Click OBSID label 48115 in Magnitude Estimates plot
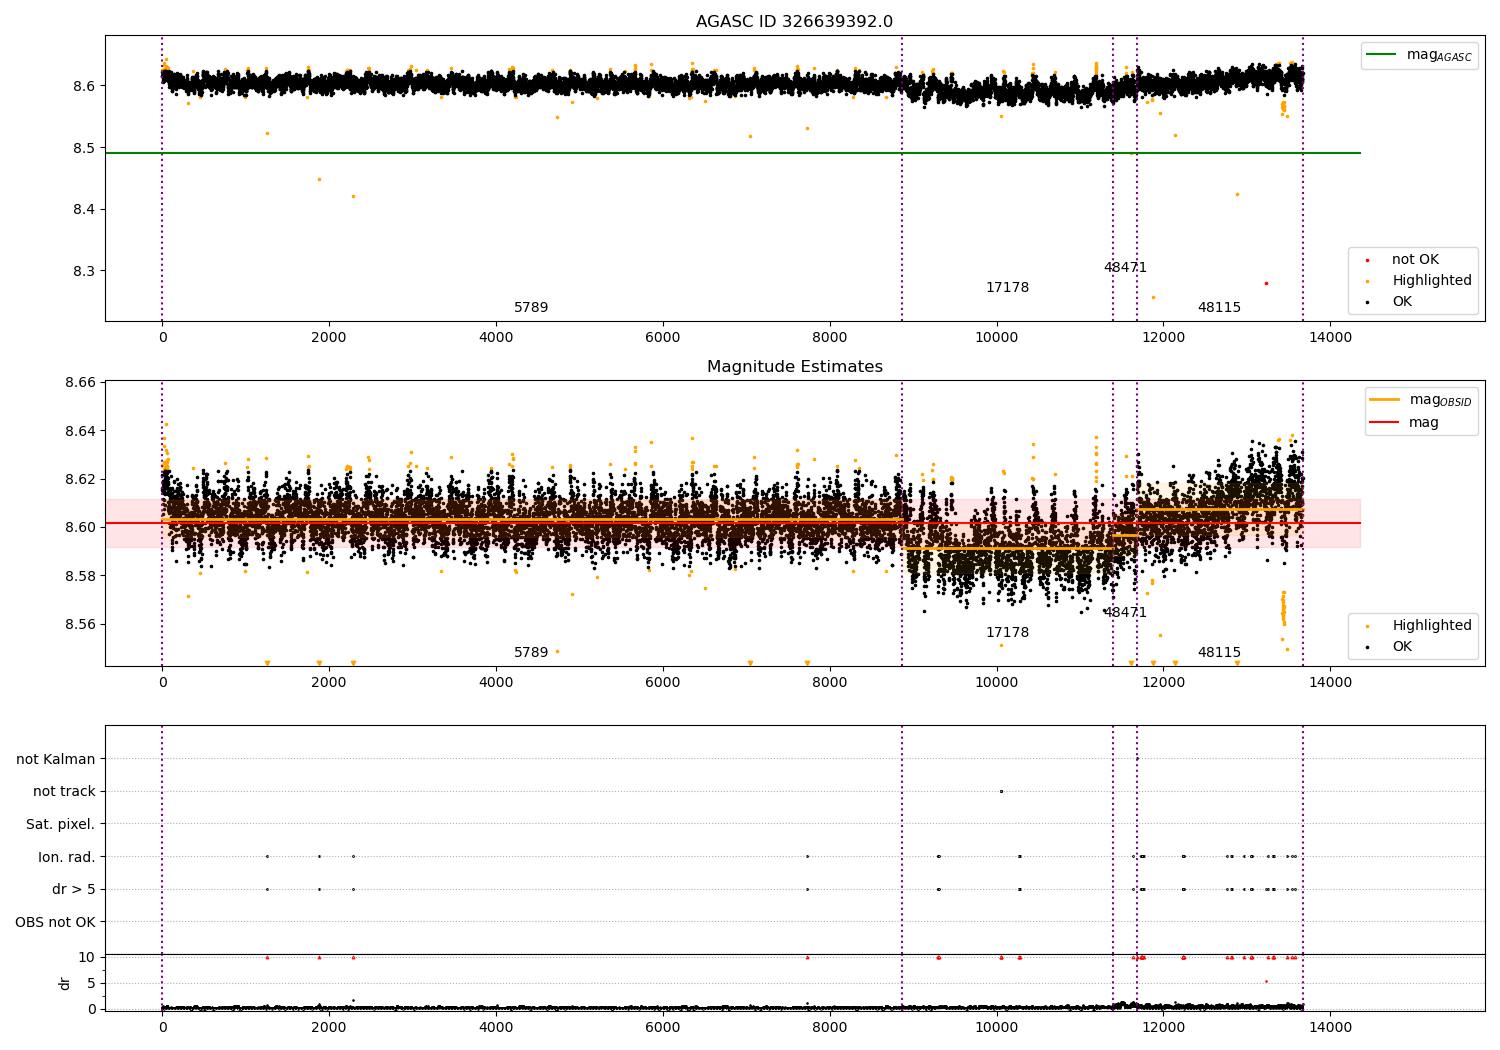This screenshot has width=1500, height=1050. pos(1219,653)
